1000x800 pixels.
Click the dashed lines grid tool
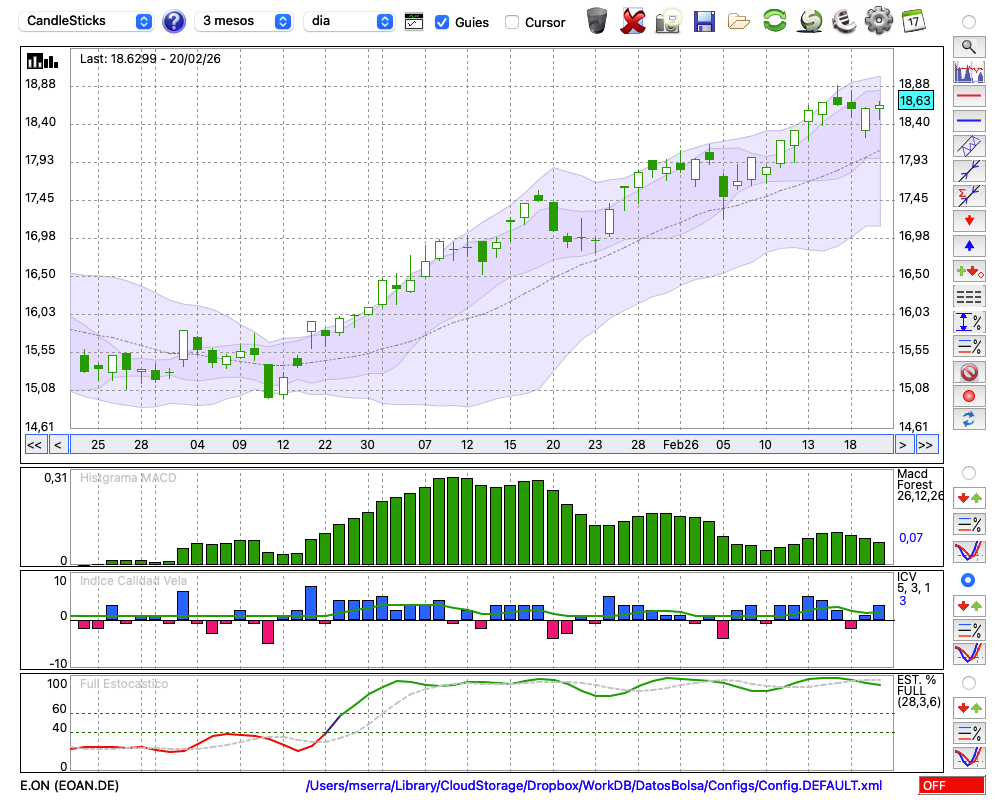point(969,296)
